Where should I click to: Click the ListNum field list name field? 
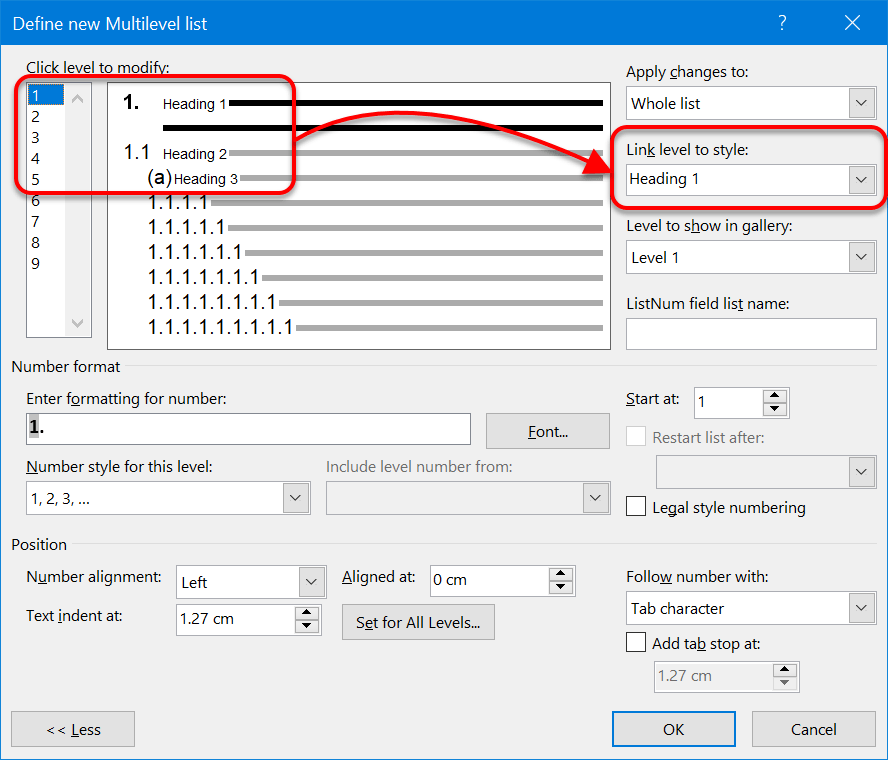coord(751,334)
